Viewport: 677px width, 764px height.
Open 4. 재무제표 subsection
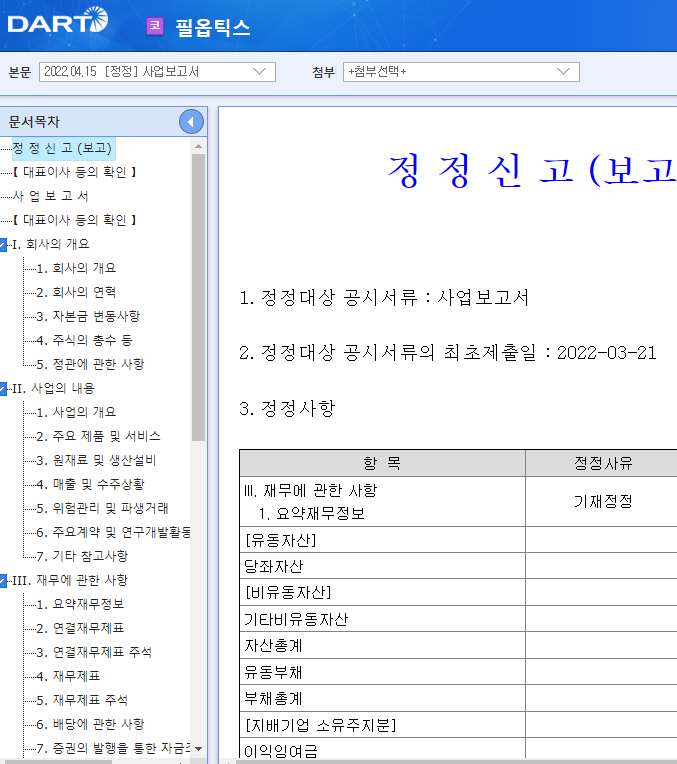(68, 676)
